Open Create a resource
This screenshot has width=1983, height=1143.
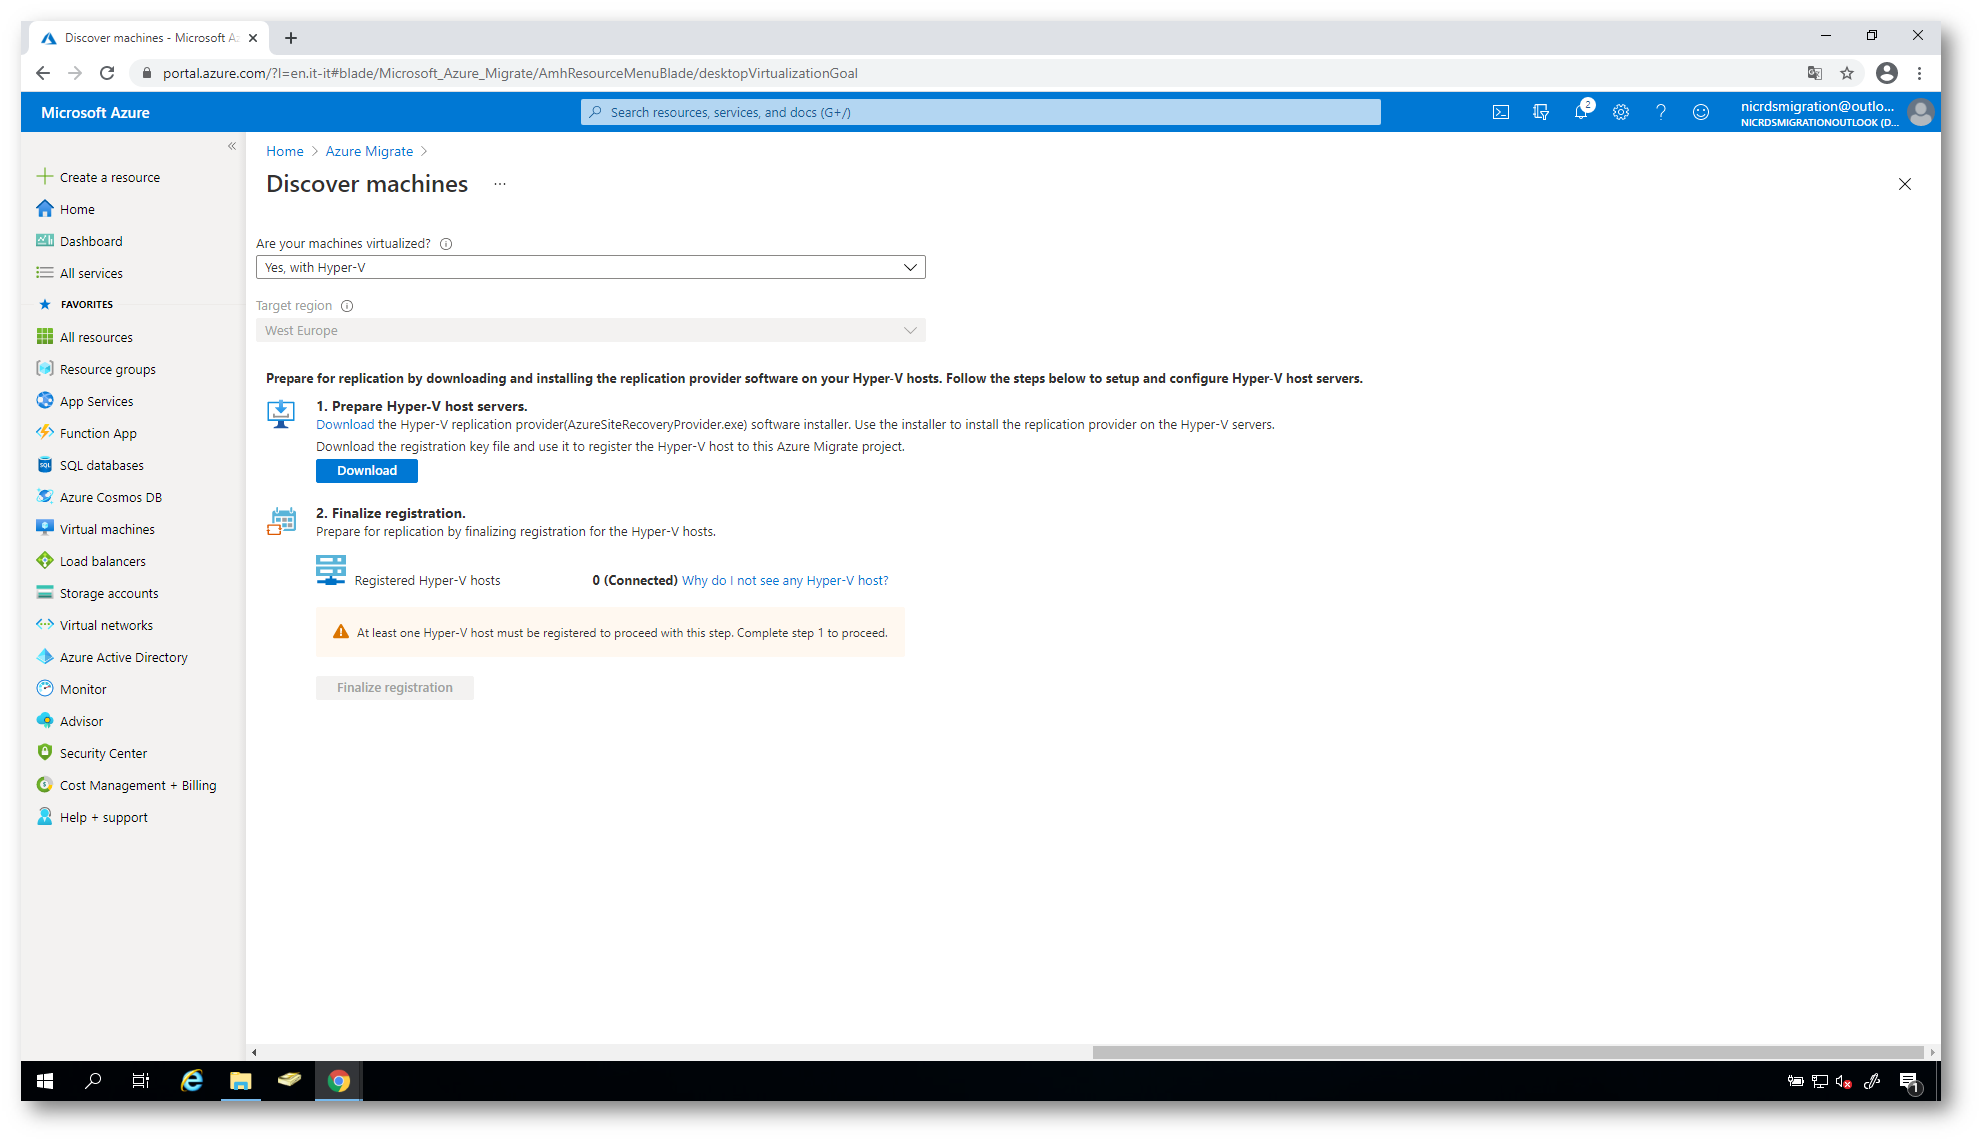pyautogui.click(x=109, y=177)
